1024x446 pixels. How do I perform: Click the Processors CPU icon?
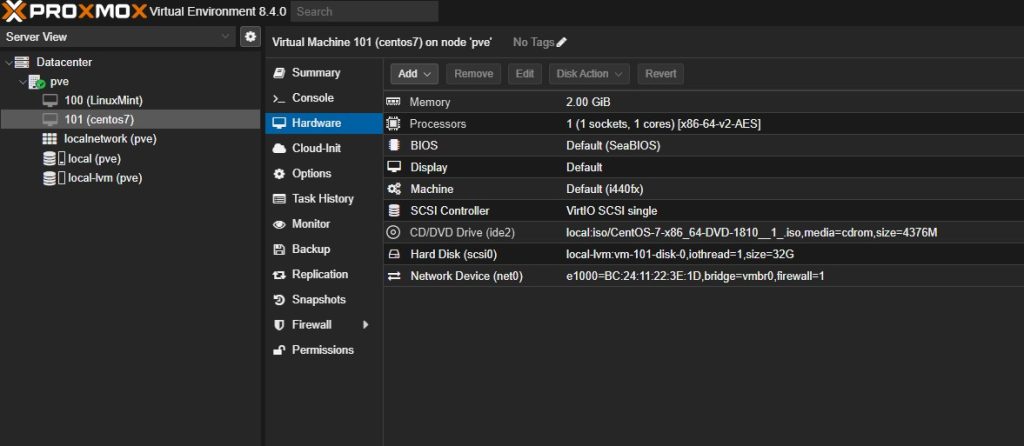pos(393,123)
